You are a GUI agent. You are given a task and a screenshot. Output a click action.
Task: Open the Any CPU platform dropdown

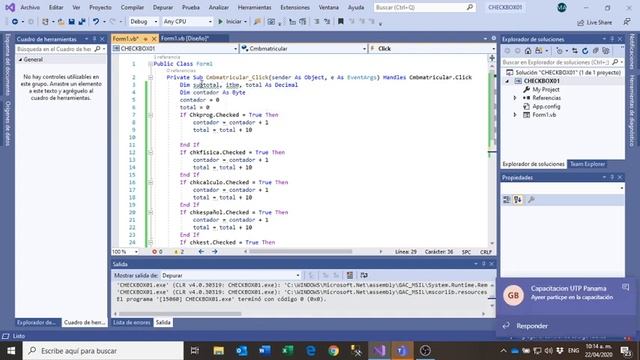click(187, 22)
